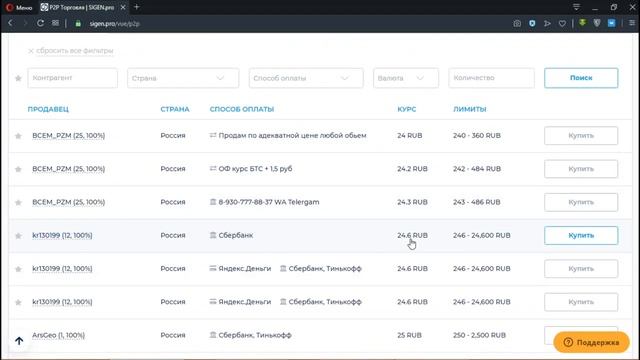
Task: Open a new browser tab
Action: (x=137, y=7)
